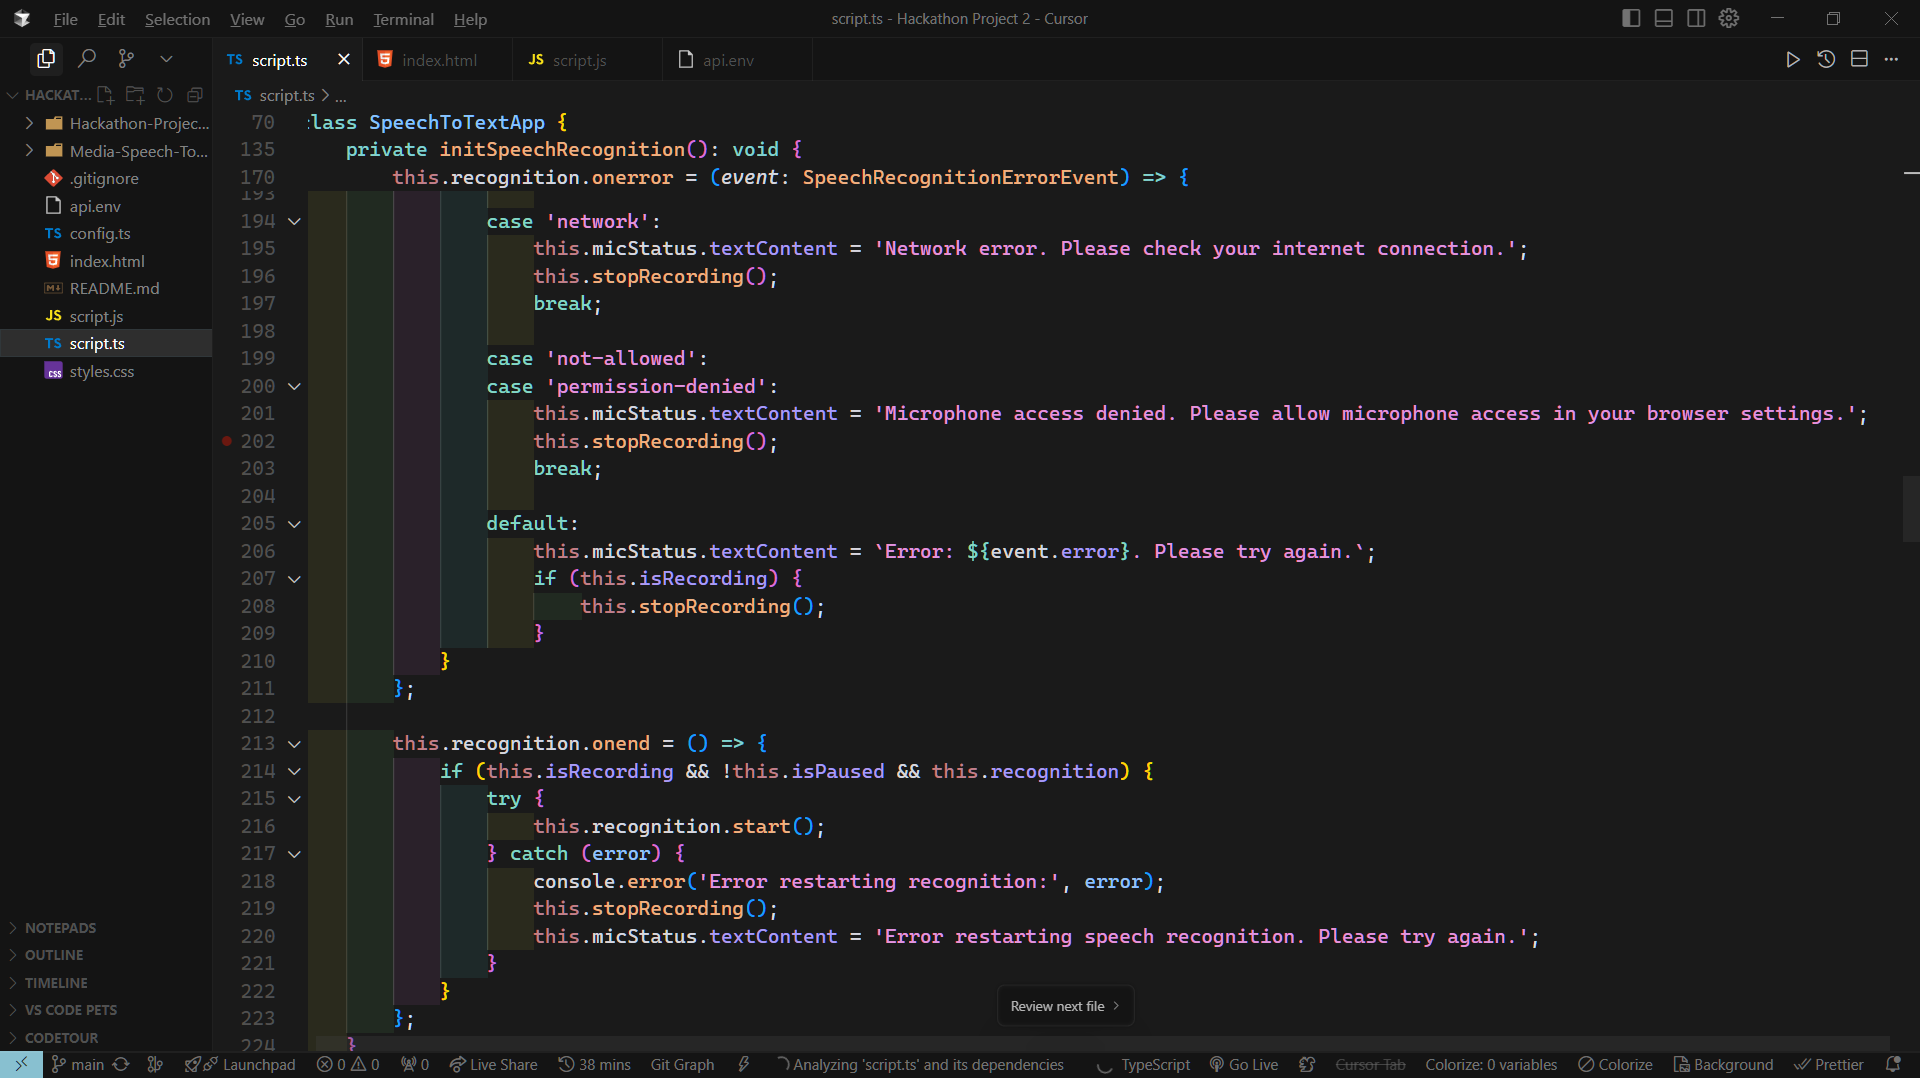
Task: Toggle the secondary sidebar layout
Action: 1696,19
